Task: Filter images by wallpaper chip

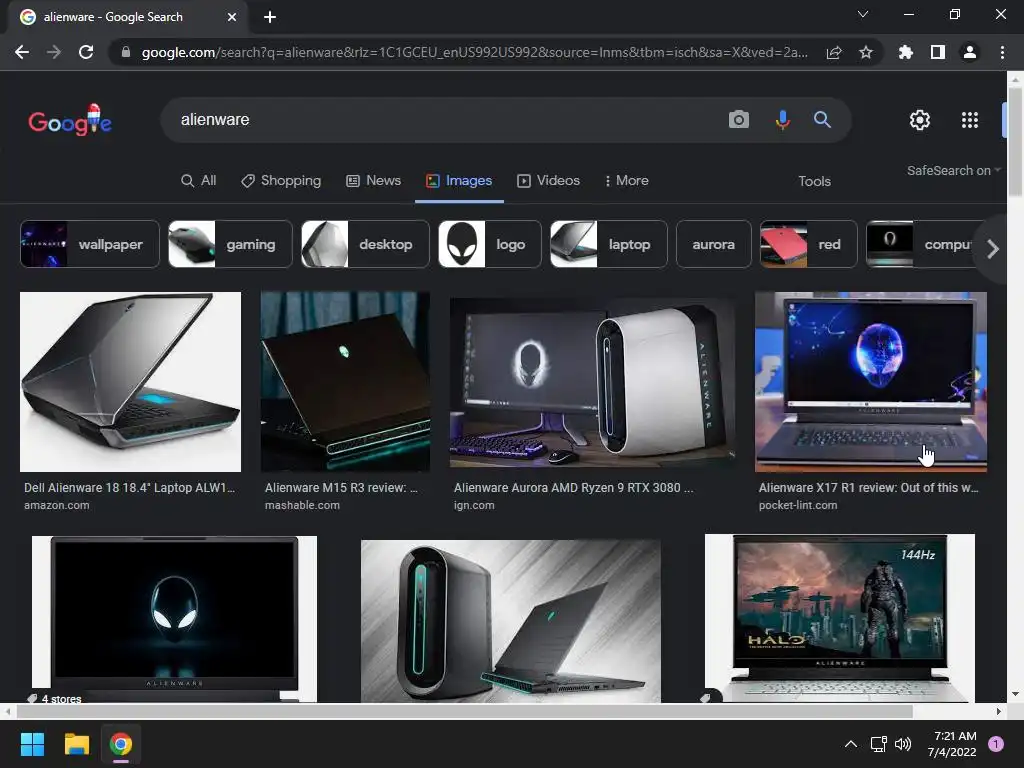Action: [x=89, y=244]
